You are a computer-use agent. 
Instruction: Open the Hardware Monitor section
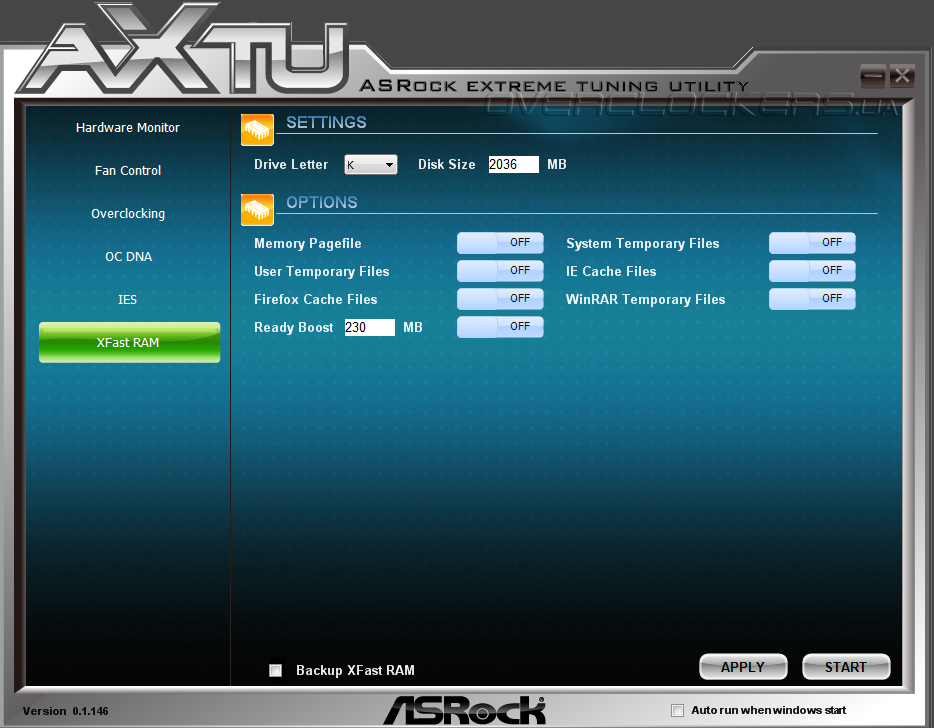click(127, 127)
